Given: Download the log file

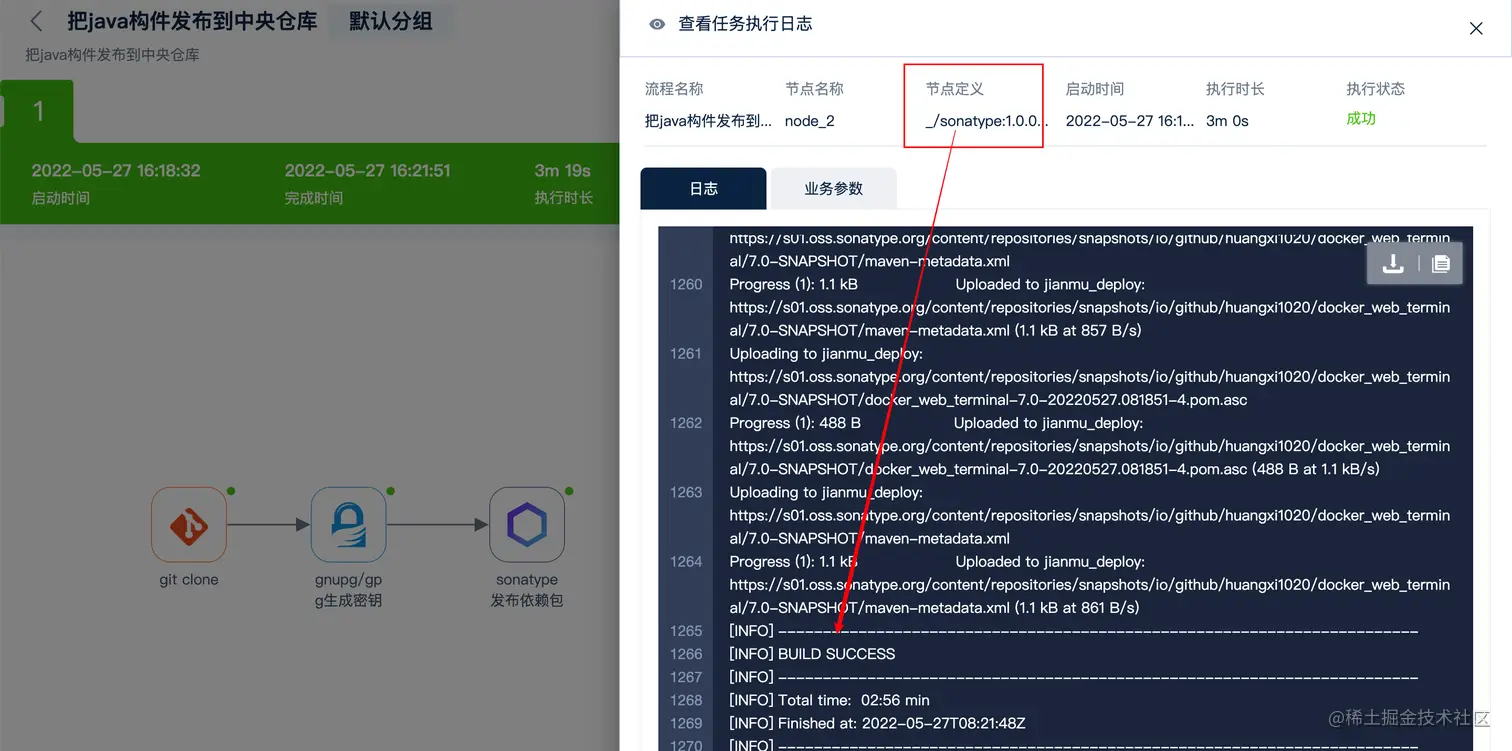Looking at the screenshot, I should coord(1393,264).
